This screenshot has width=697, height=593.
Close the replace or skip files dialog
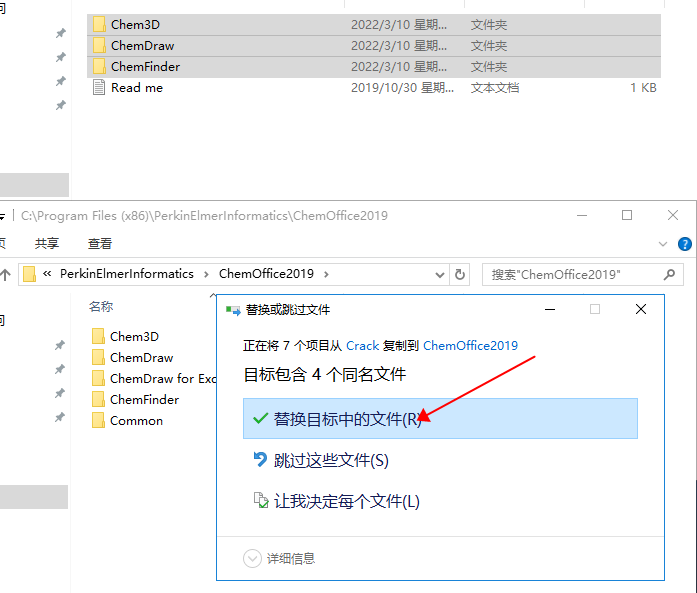641,309
